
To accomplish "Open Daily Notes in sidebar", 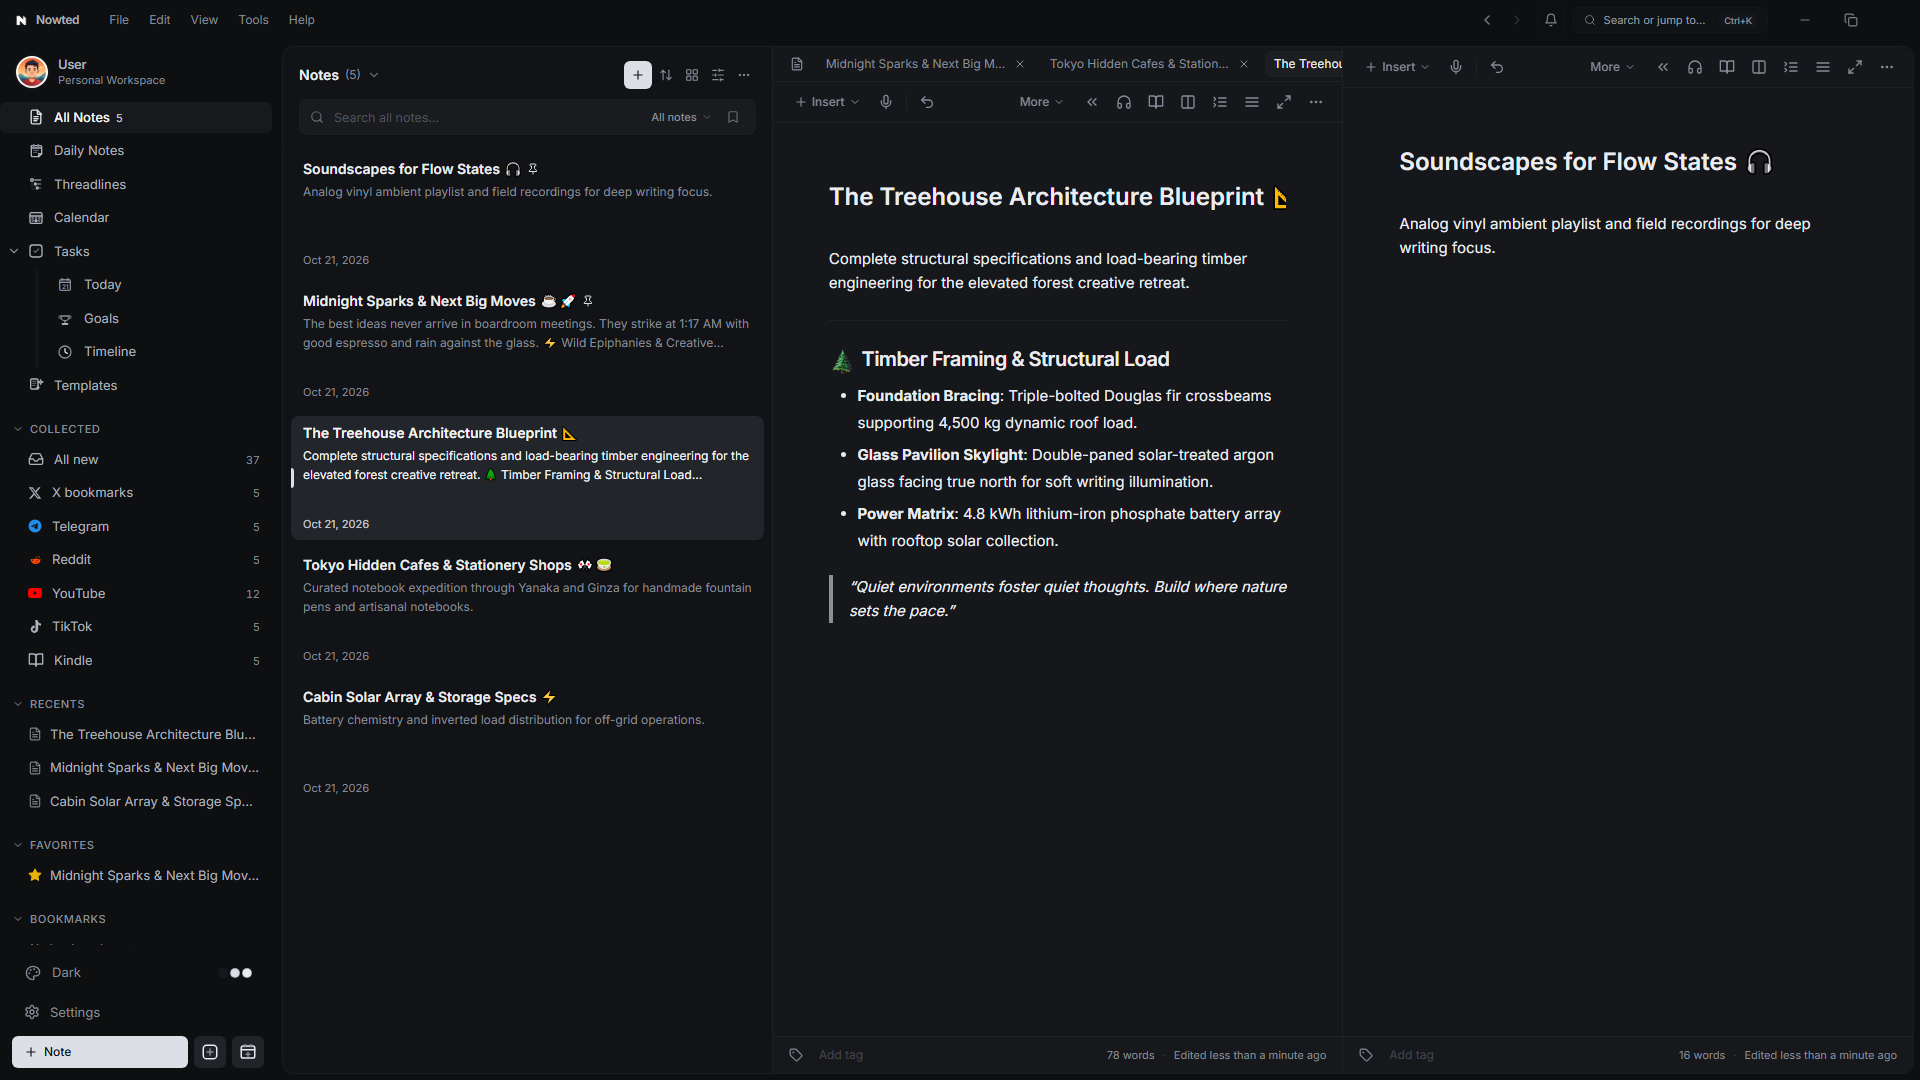I will pyautogui.click(x=89, y=151).
